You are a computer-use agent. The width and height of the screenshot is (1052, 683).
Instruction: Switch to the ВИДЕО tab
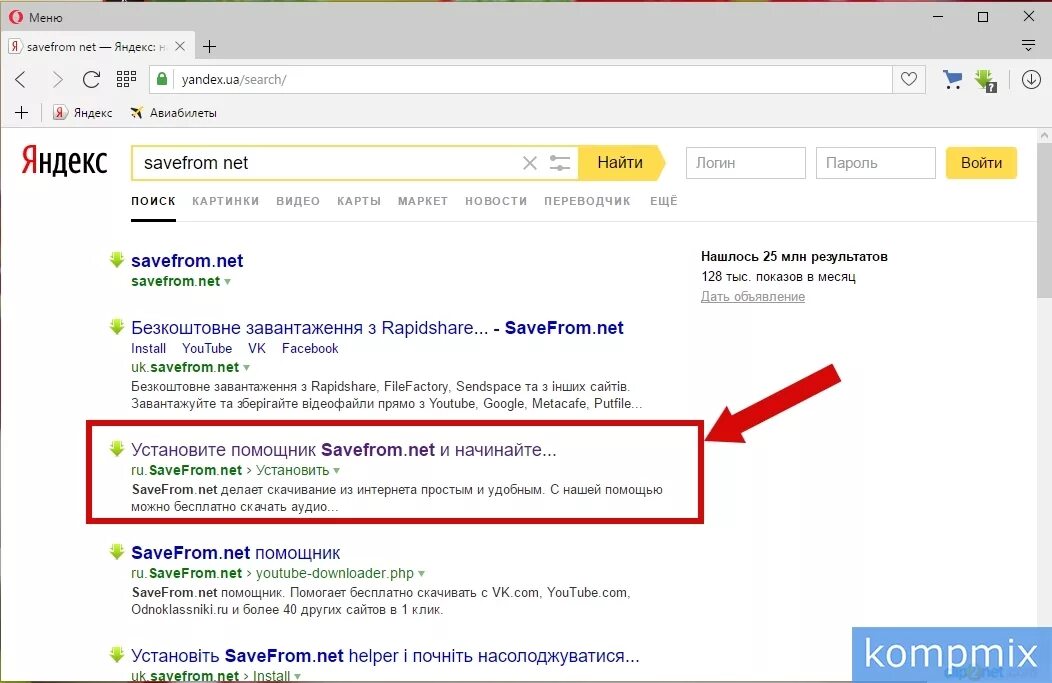tap(298, 201)
